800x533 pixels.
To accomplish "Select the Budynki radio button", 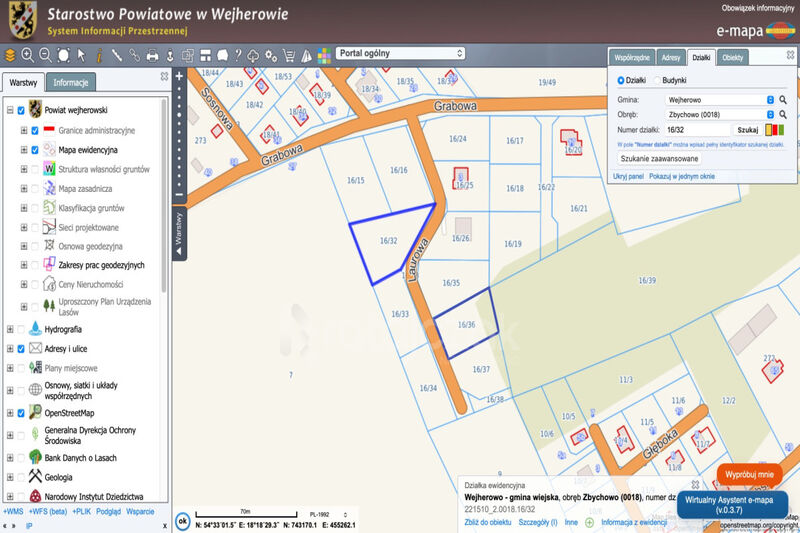I will point(657,80).
